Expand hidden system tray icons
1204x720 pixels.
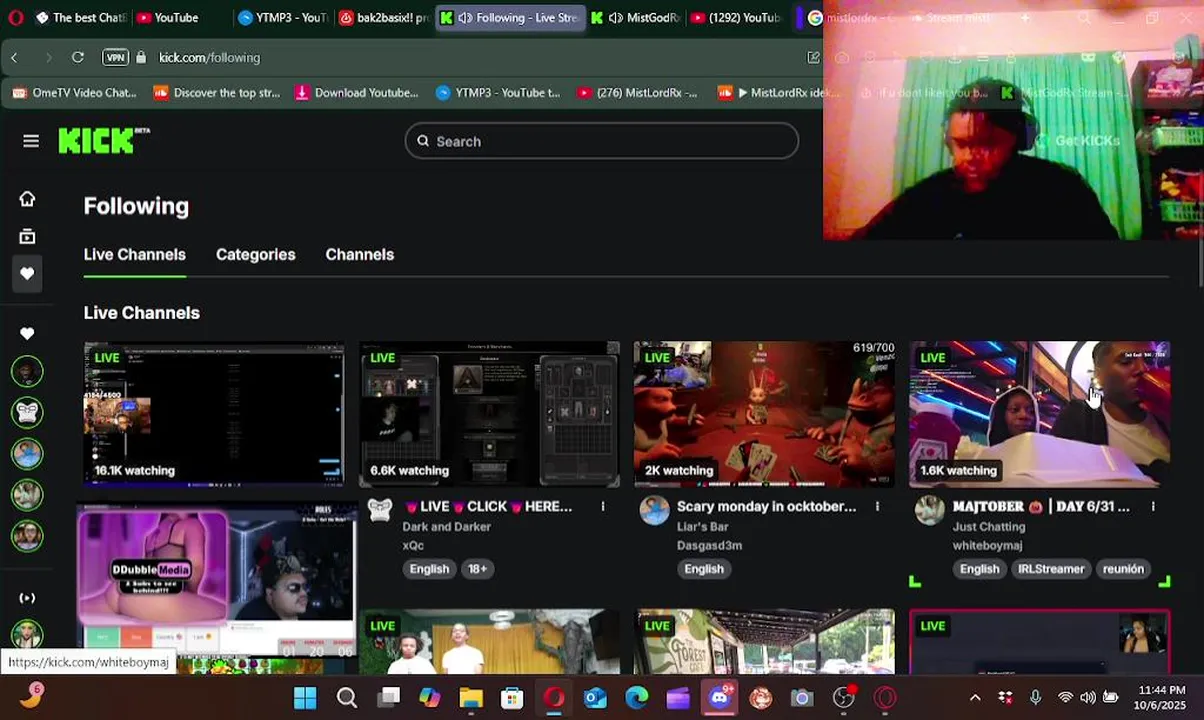coord(975,698)
